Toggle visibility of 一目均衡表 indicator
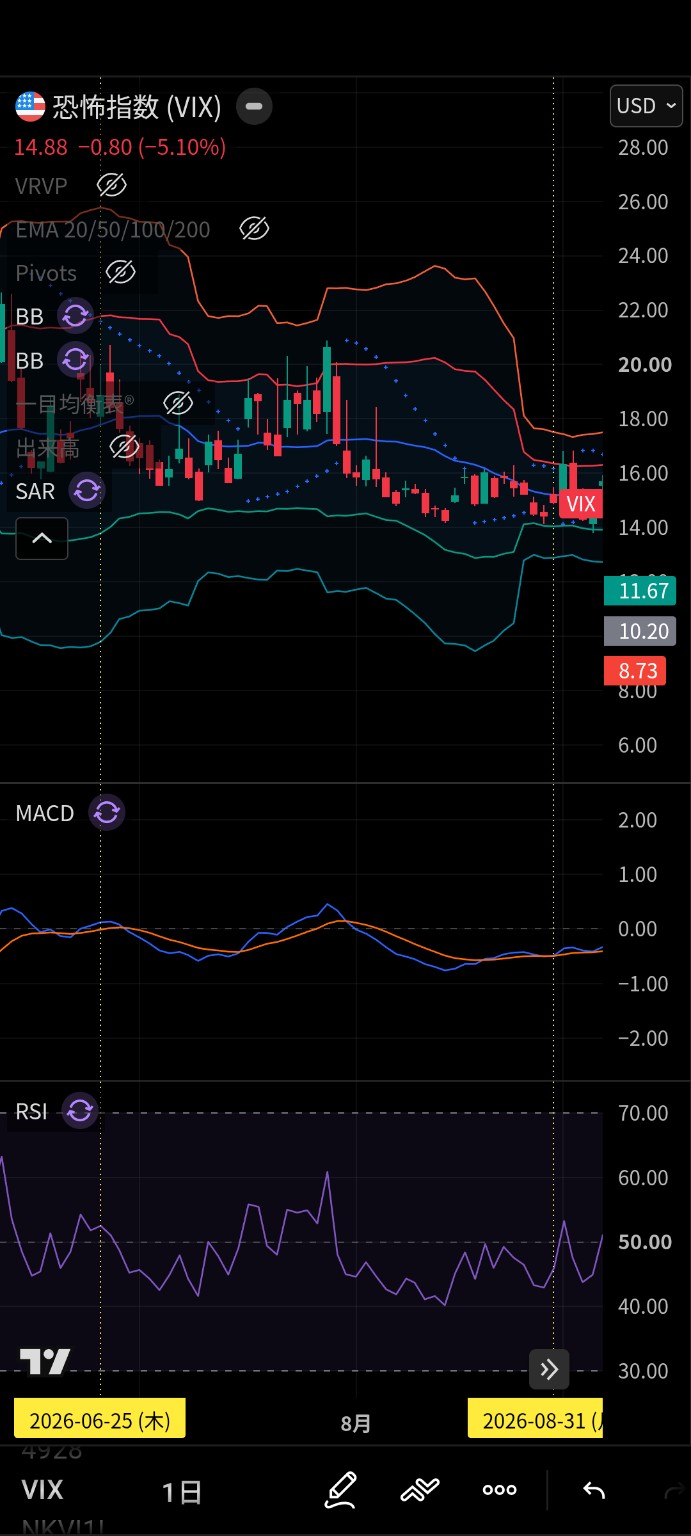The height and width of the screenshot is (1536, 691). (x=178, y=403)
